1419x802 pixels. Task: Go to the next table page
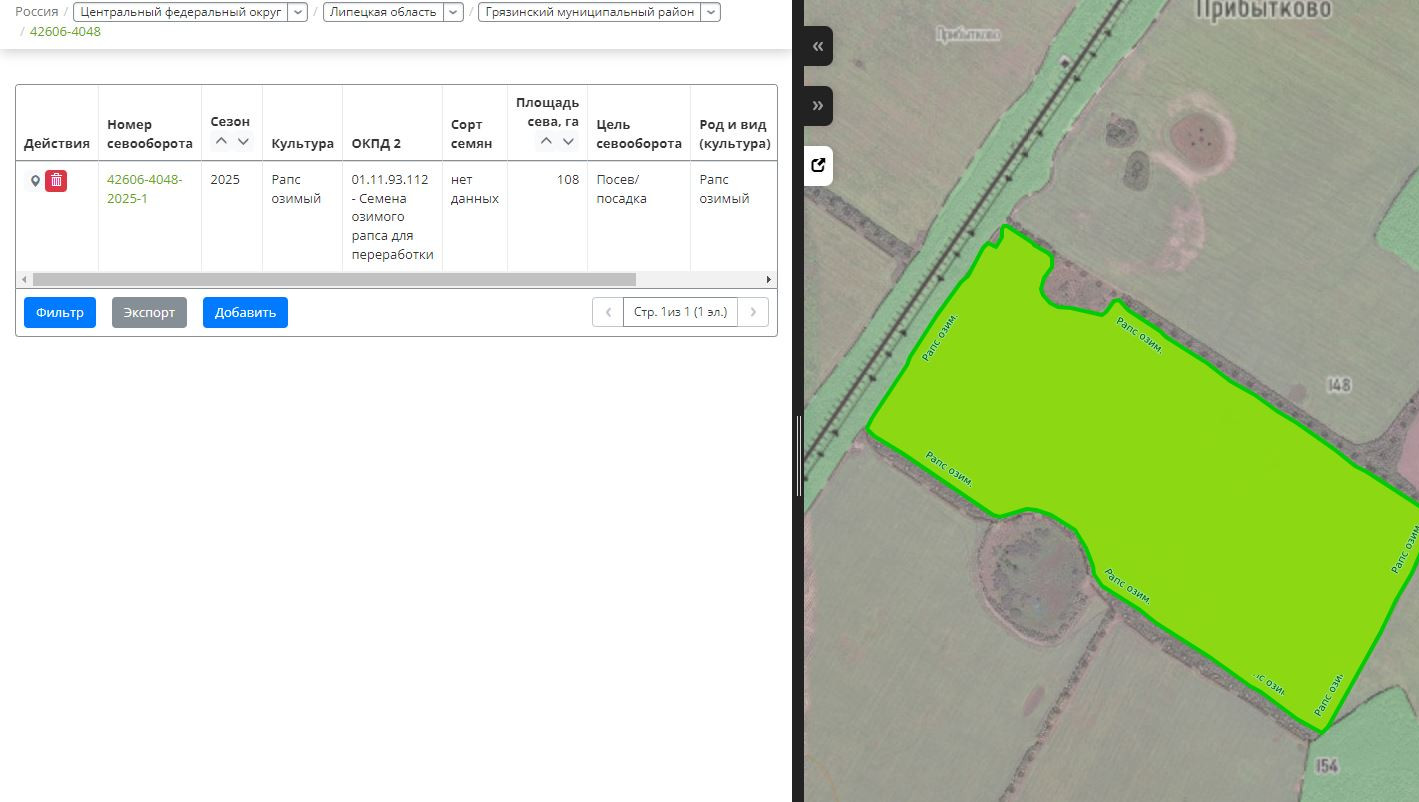(x=754, y=312)
